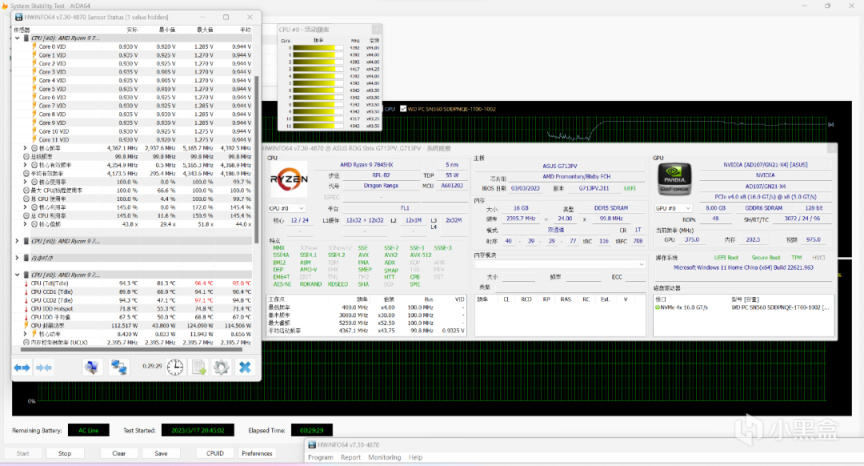Screen dimensions: 864x466
Task: Click the Stop button in AIDA64
Action: 65,453
